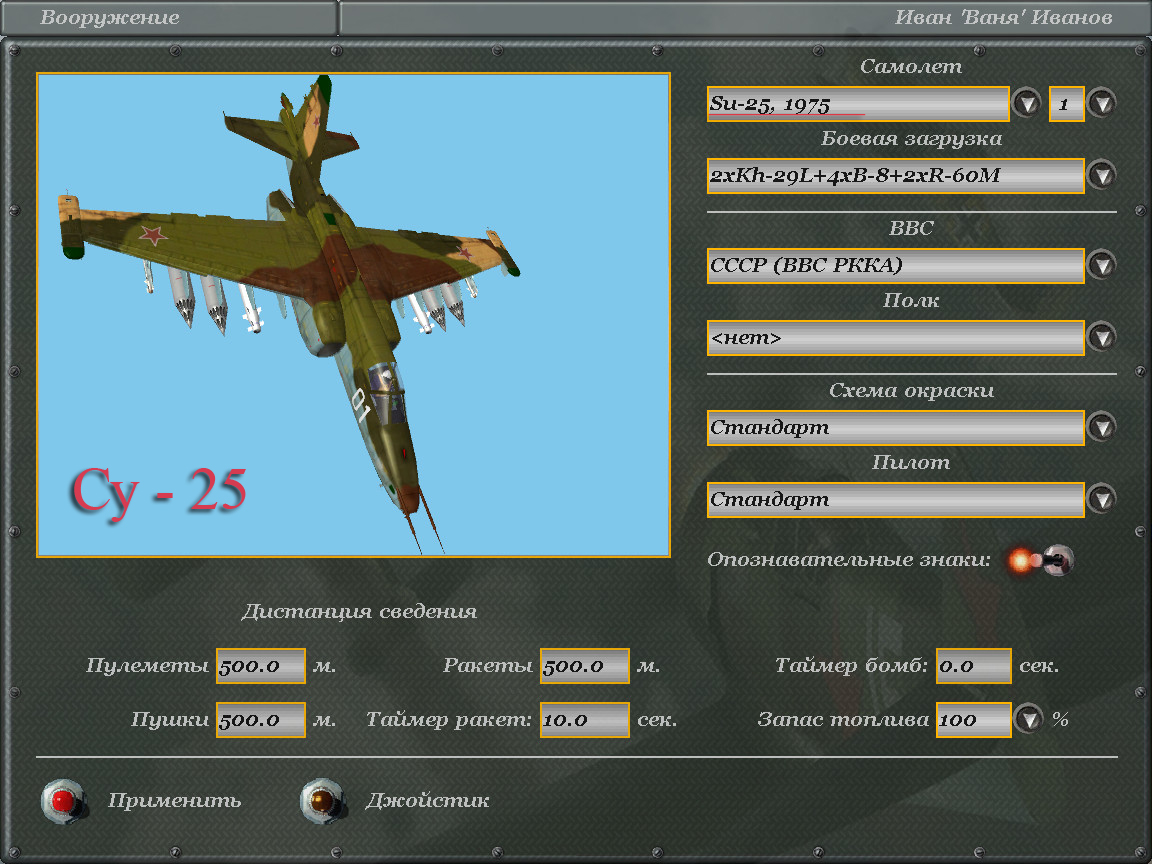The height and width of the screenshot is (864, 1152).
Task: Open the ВВС air force dropdown arrow
Action: coord(1101,265)
